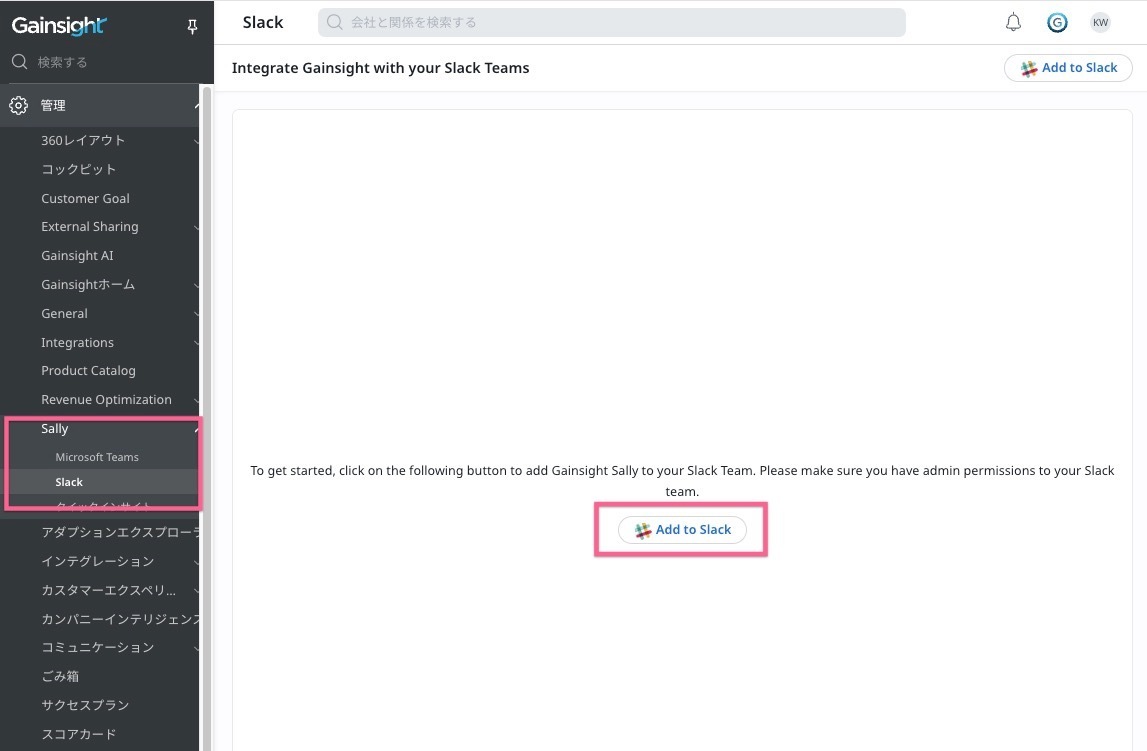Open サクセスプラン in the sidebar

click(85, 705)
